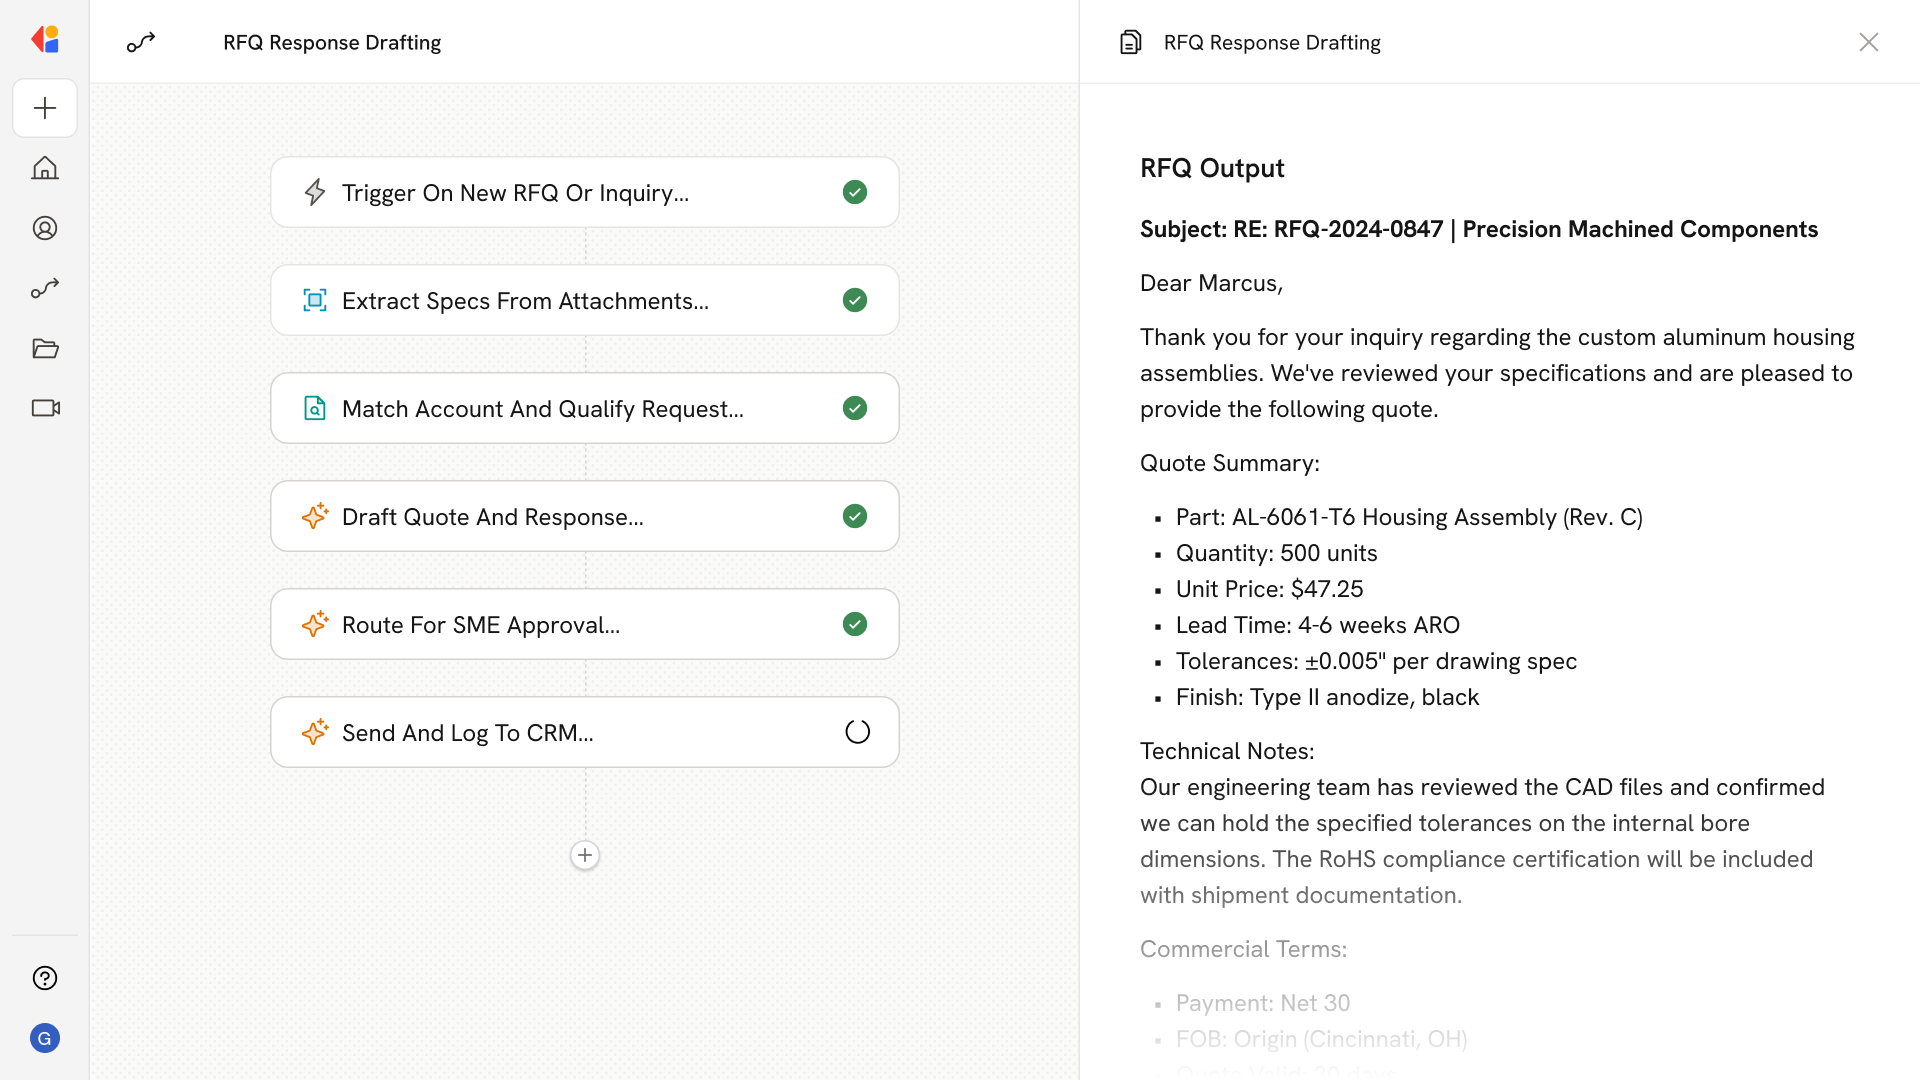
Task: Click the RFQ Response Drafting title in header
Action: click(332, 42)
